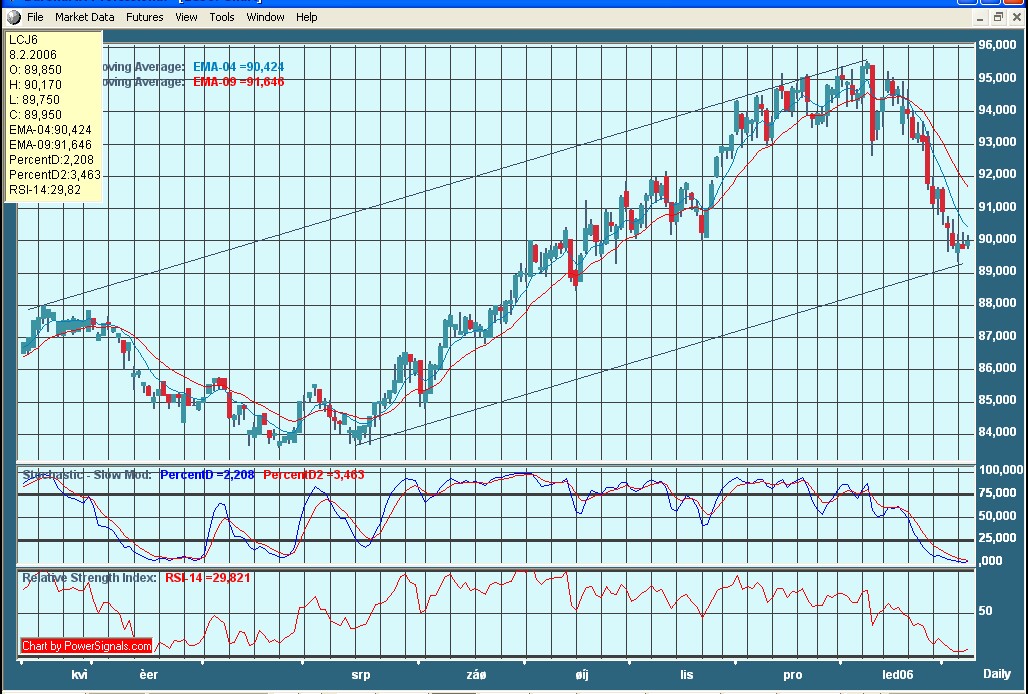This screenshot has width=1028, height=694.
Task: Click the application icon beside File
Action: [14, 17]
